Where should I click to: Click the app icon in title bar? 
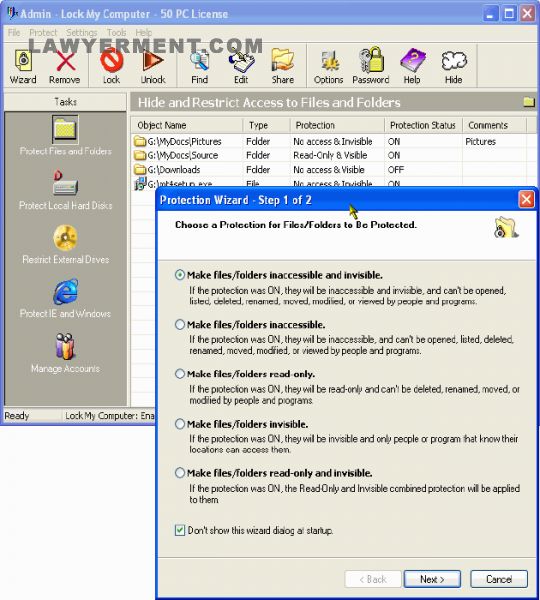[12, 13]
